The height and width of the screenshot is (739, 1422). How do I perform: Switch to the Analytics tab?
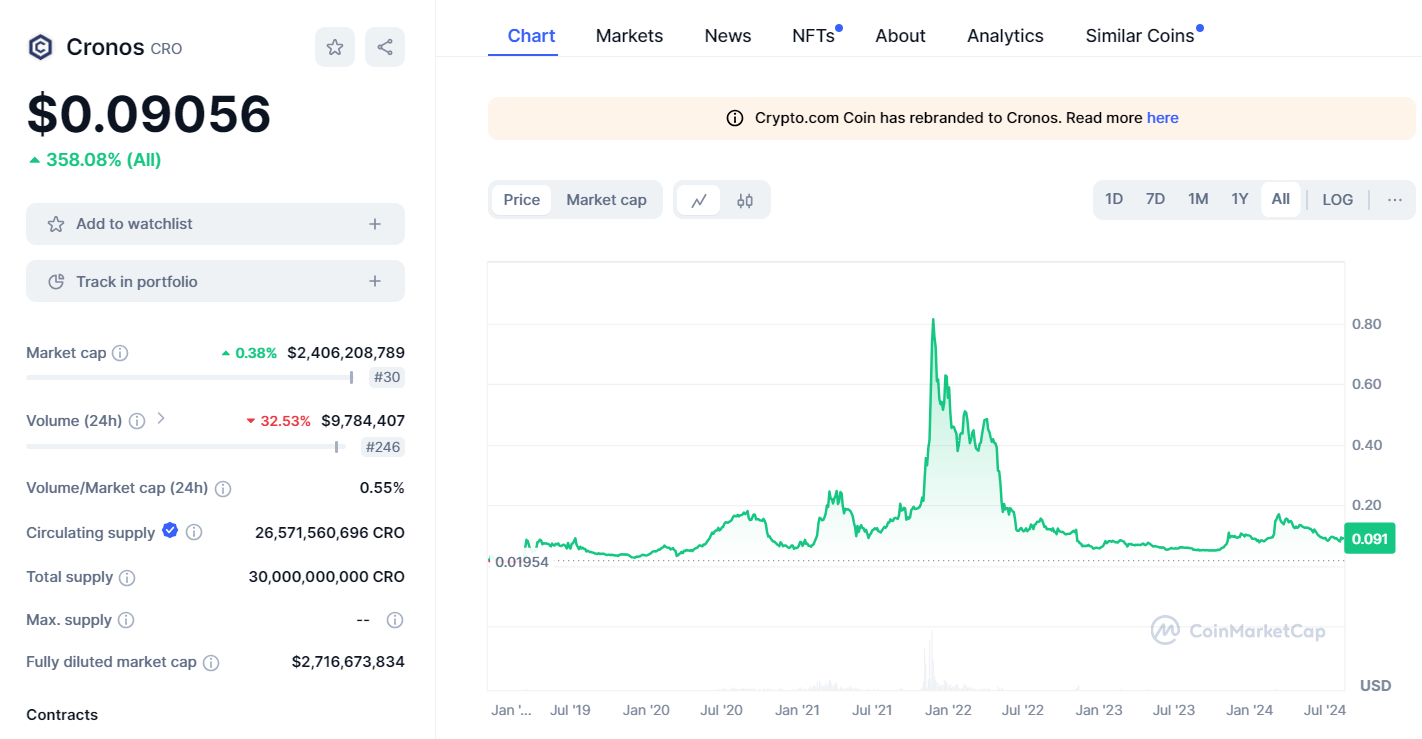(1006, 36)
